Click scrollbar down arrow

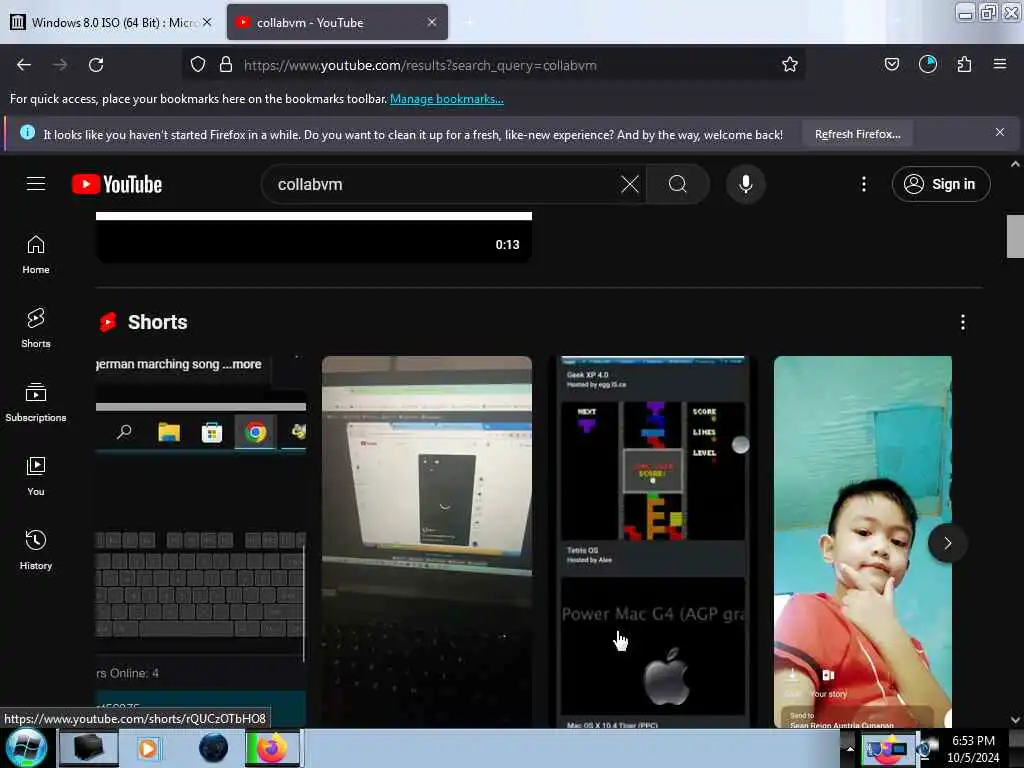(1015, 720)
